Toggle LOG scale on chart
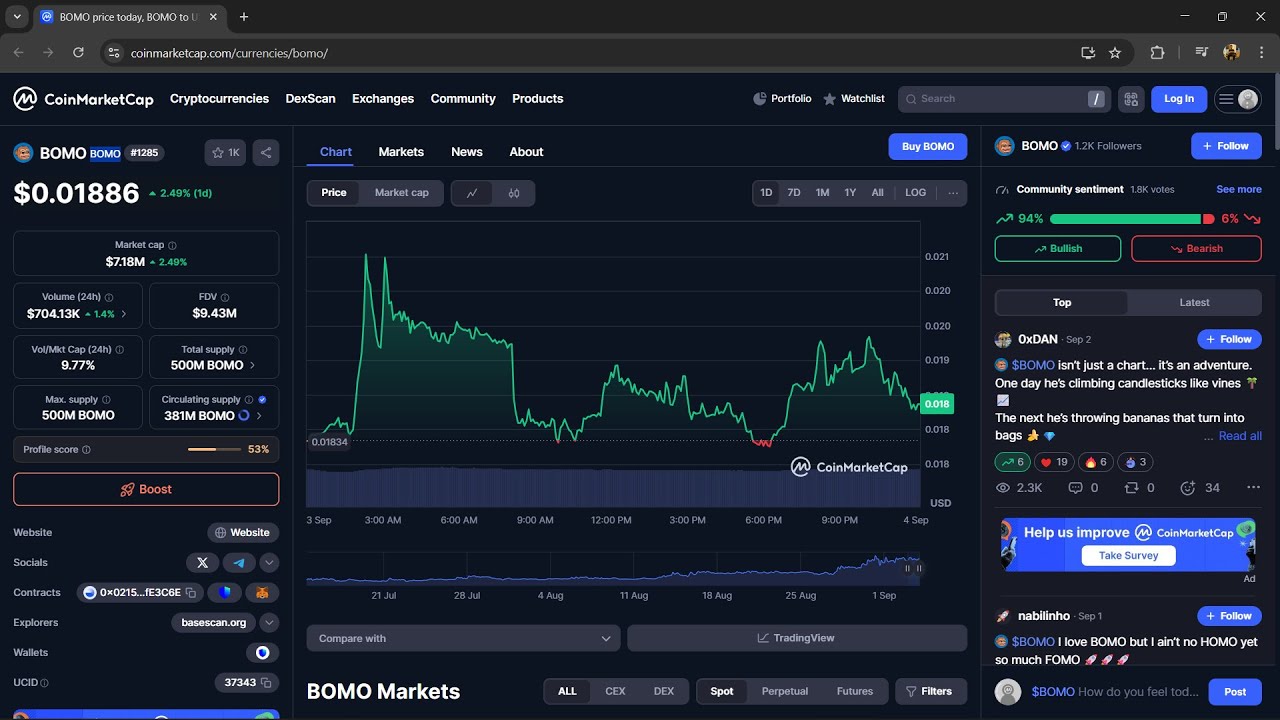The width and height of the screenshot is (1280, 720). 916,193
